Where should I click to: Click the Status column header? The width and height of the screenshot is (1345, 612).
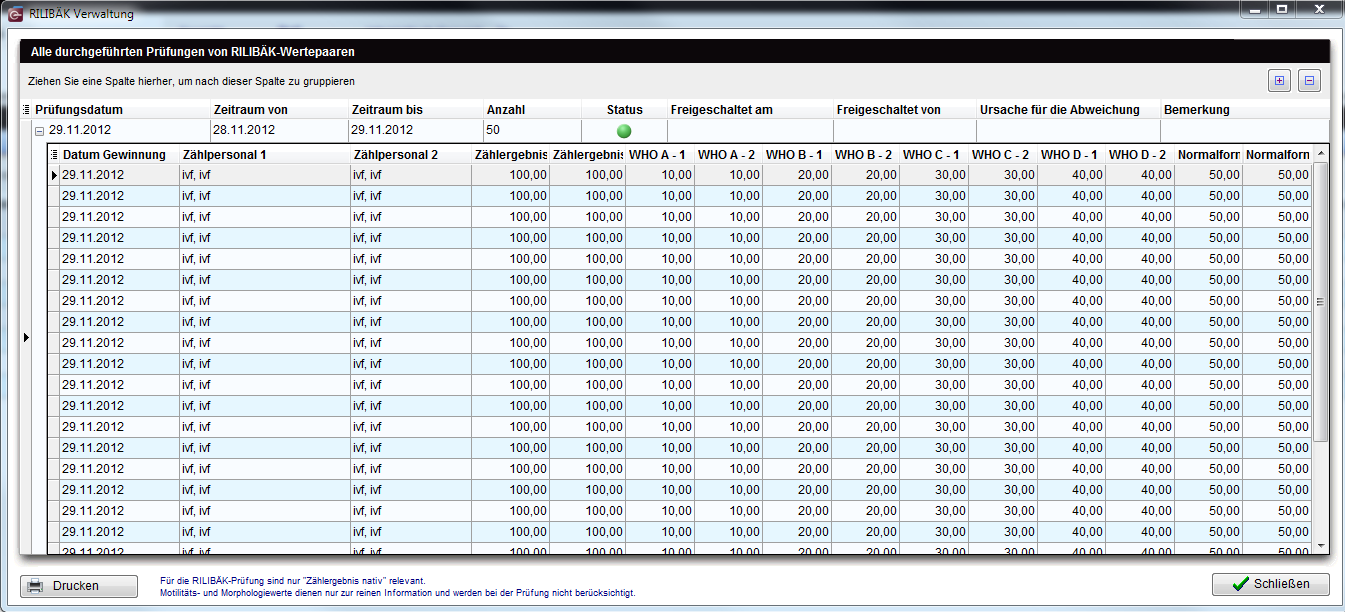click(x=624, y=109)
